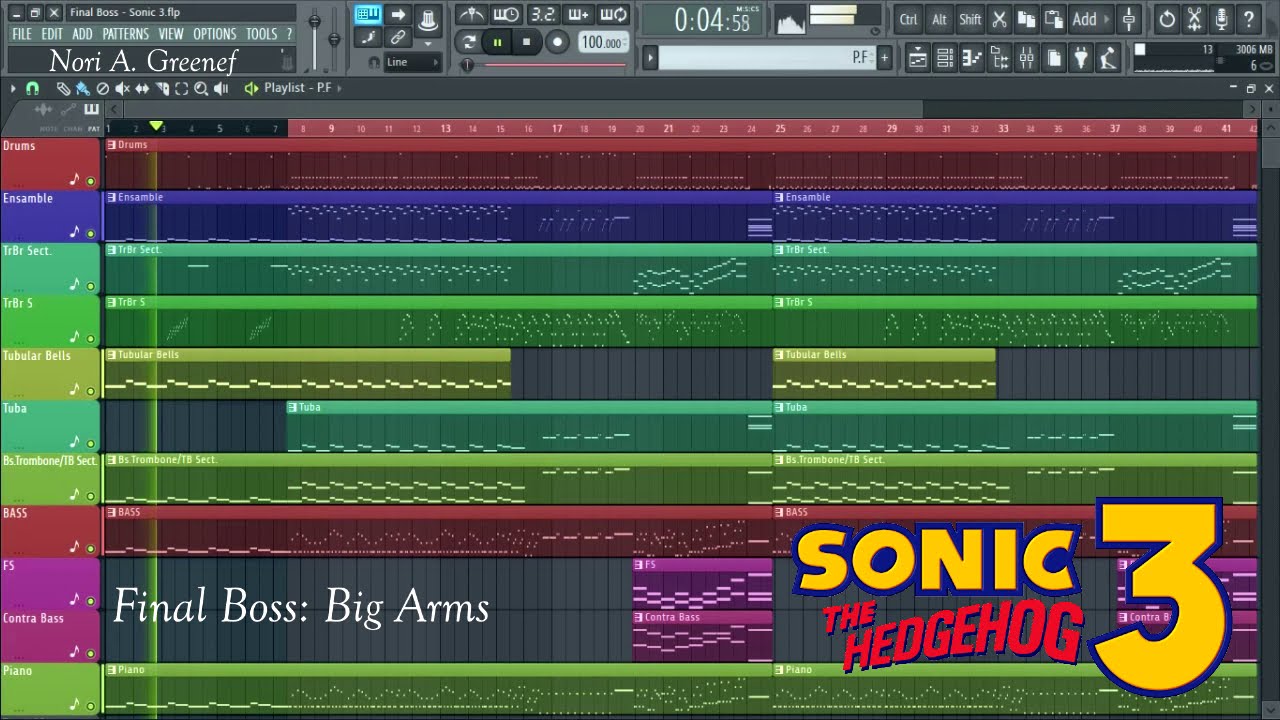The height and width of the screenshot is (720, 1280).
Task: Click the typing keyboard to piano arrow icon
Action: click(398, 15)
